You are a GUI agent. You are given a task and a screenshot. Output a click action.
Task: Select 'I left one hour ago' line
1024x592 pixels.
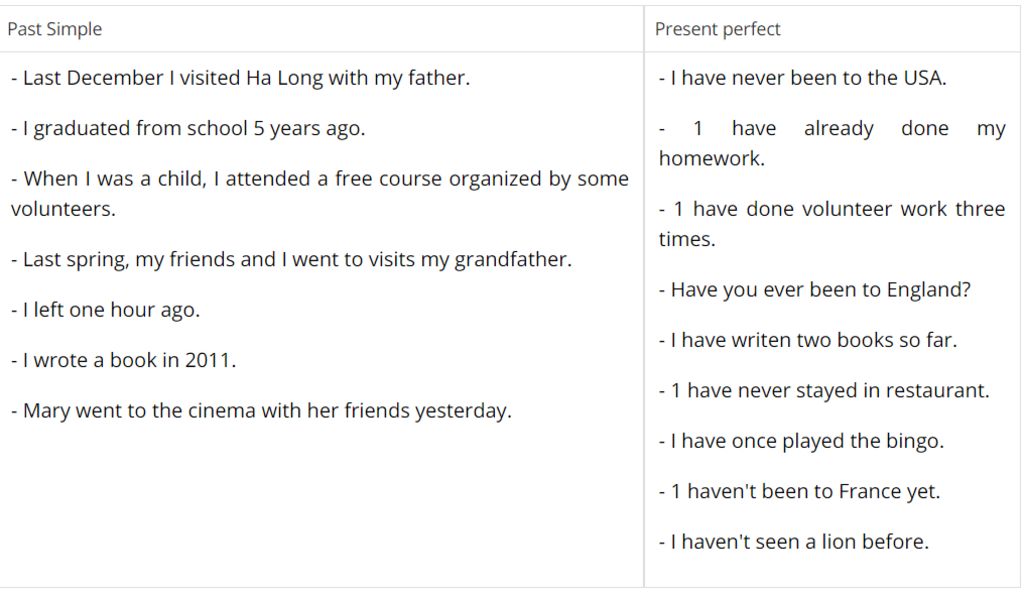tap(106, 310)
